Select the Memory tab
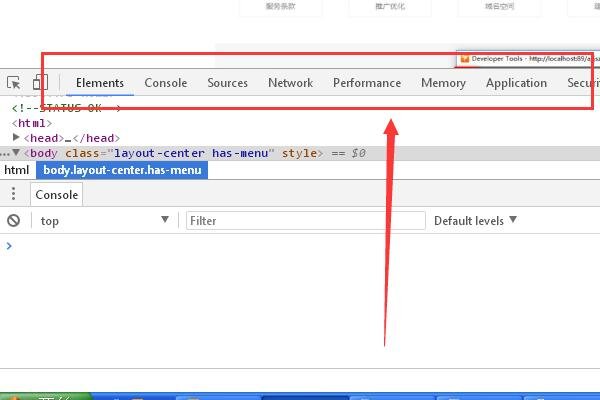 [443, 83]
